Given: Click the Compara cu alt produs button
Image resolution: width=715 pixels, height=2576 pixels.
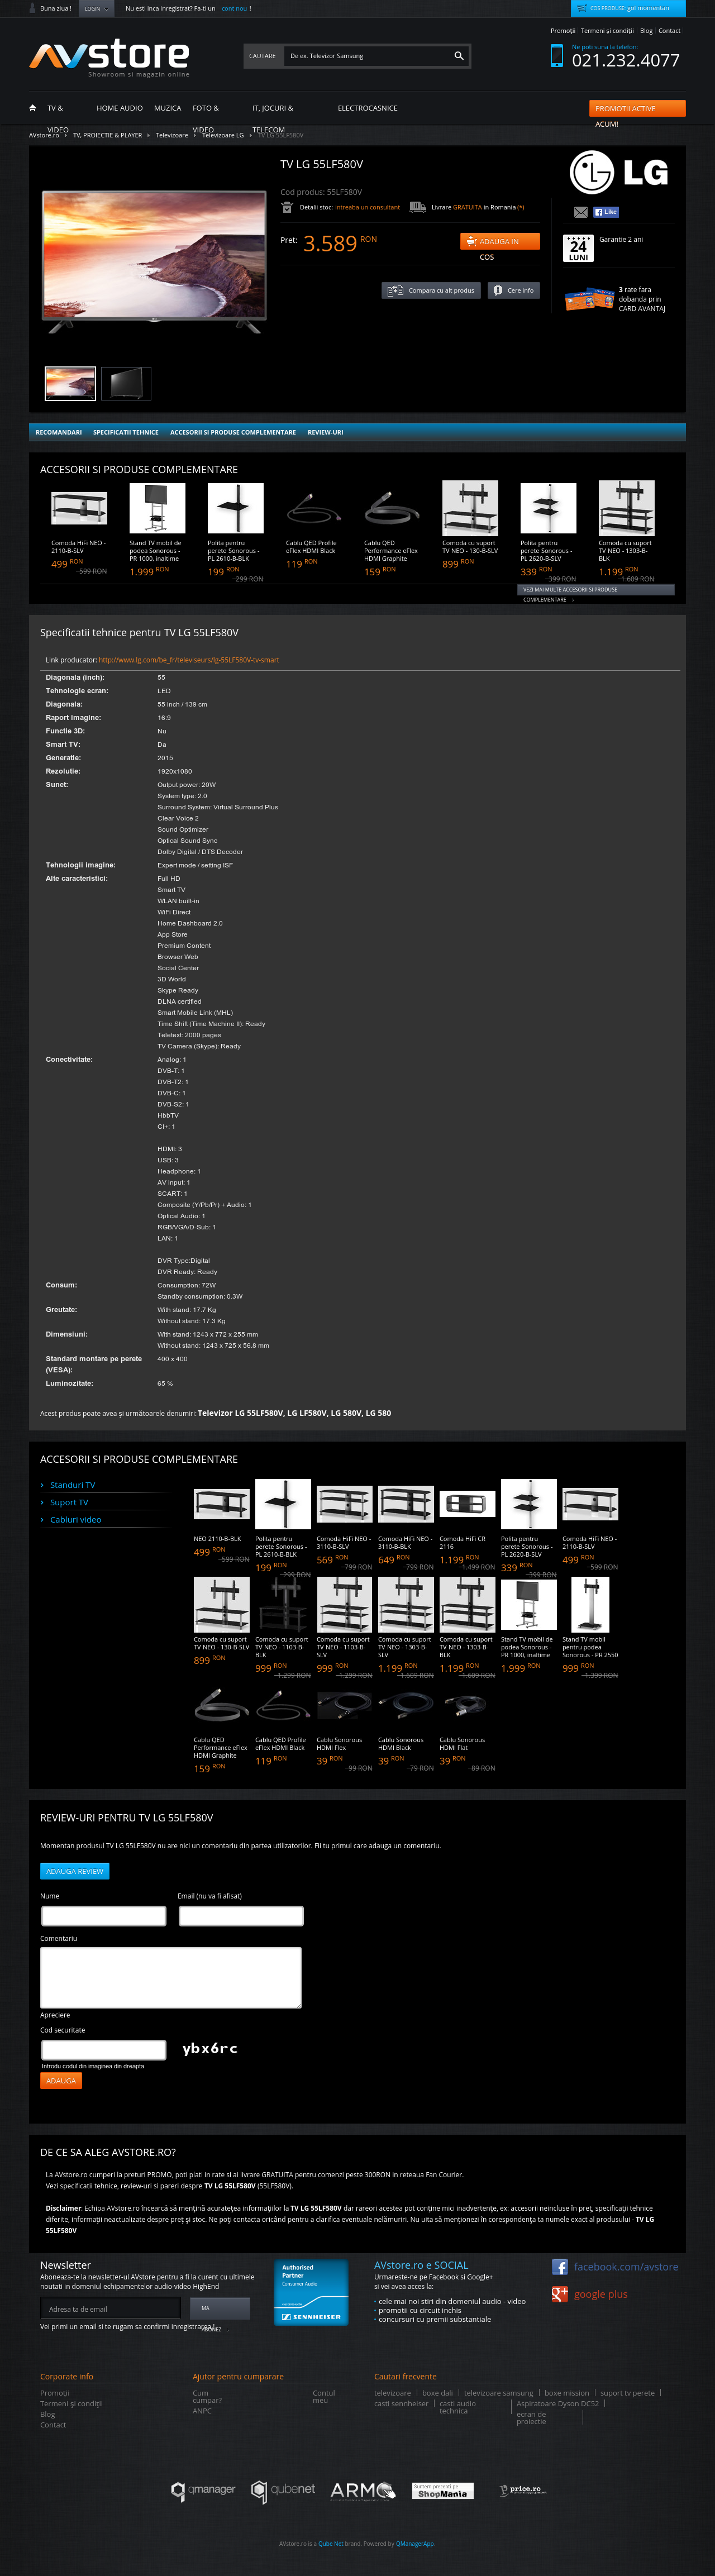Looking at the screenshot, I should click(x=431, y=290).
